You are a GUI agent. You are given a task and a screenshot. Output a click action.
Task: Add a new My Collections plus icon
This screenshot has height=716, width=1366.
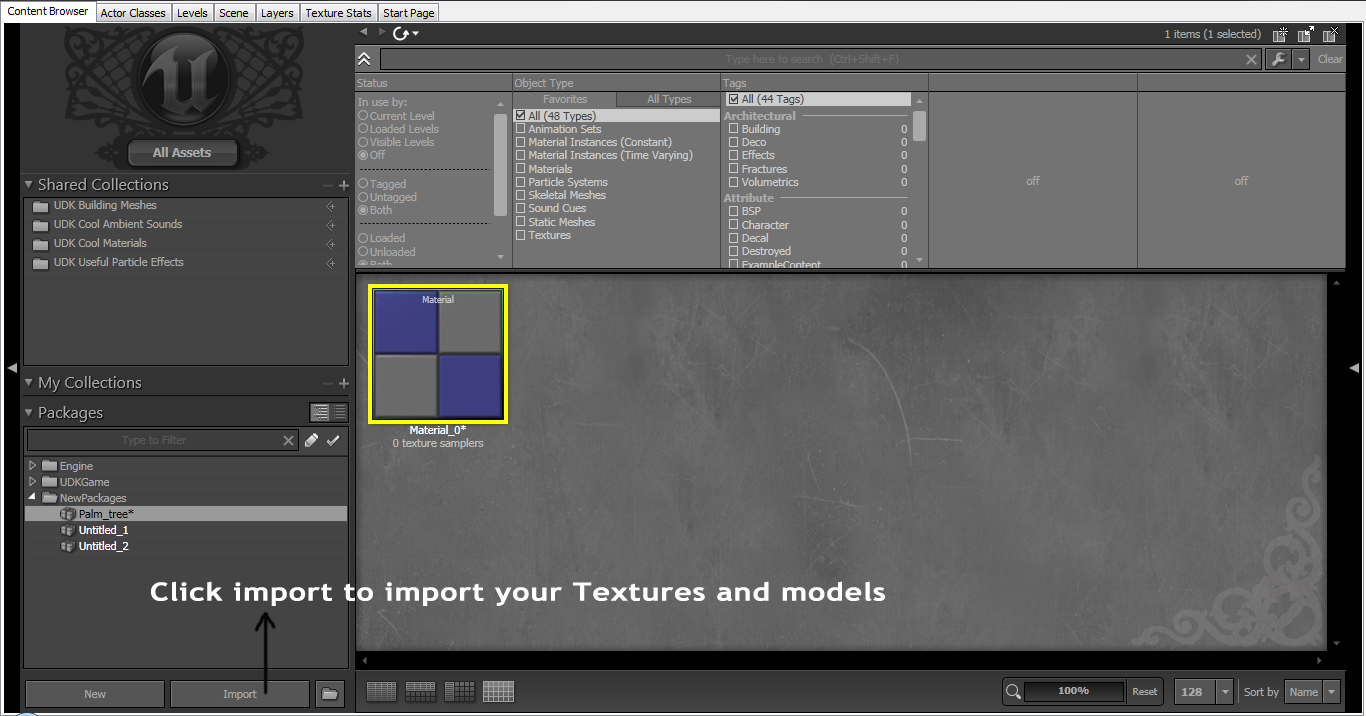tap(344, 383)
